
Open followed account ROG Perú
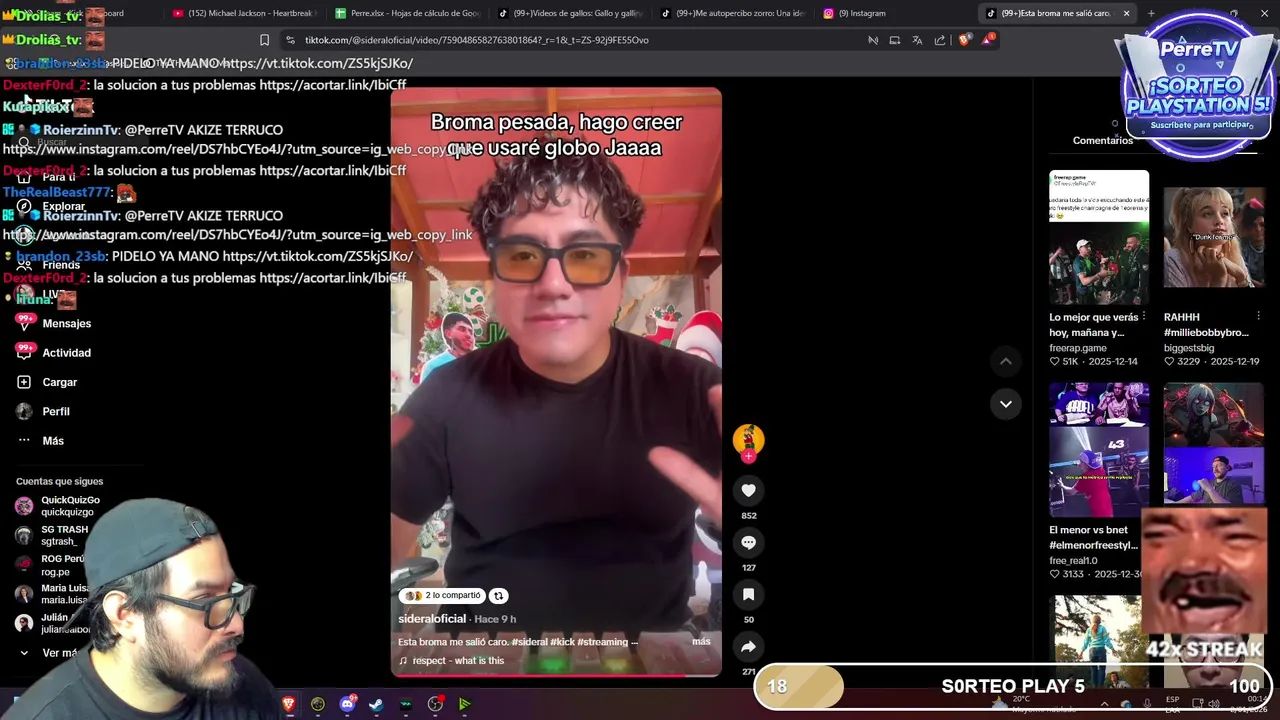[x=52, y=565]
